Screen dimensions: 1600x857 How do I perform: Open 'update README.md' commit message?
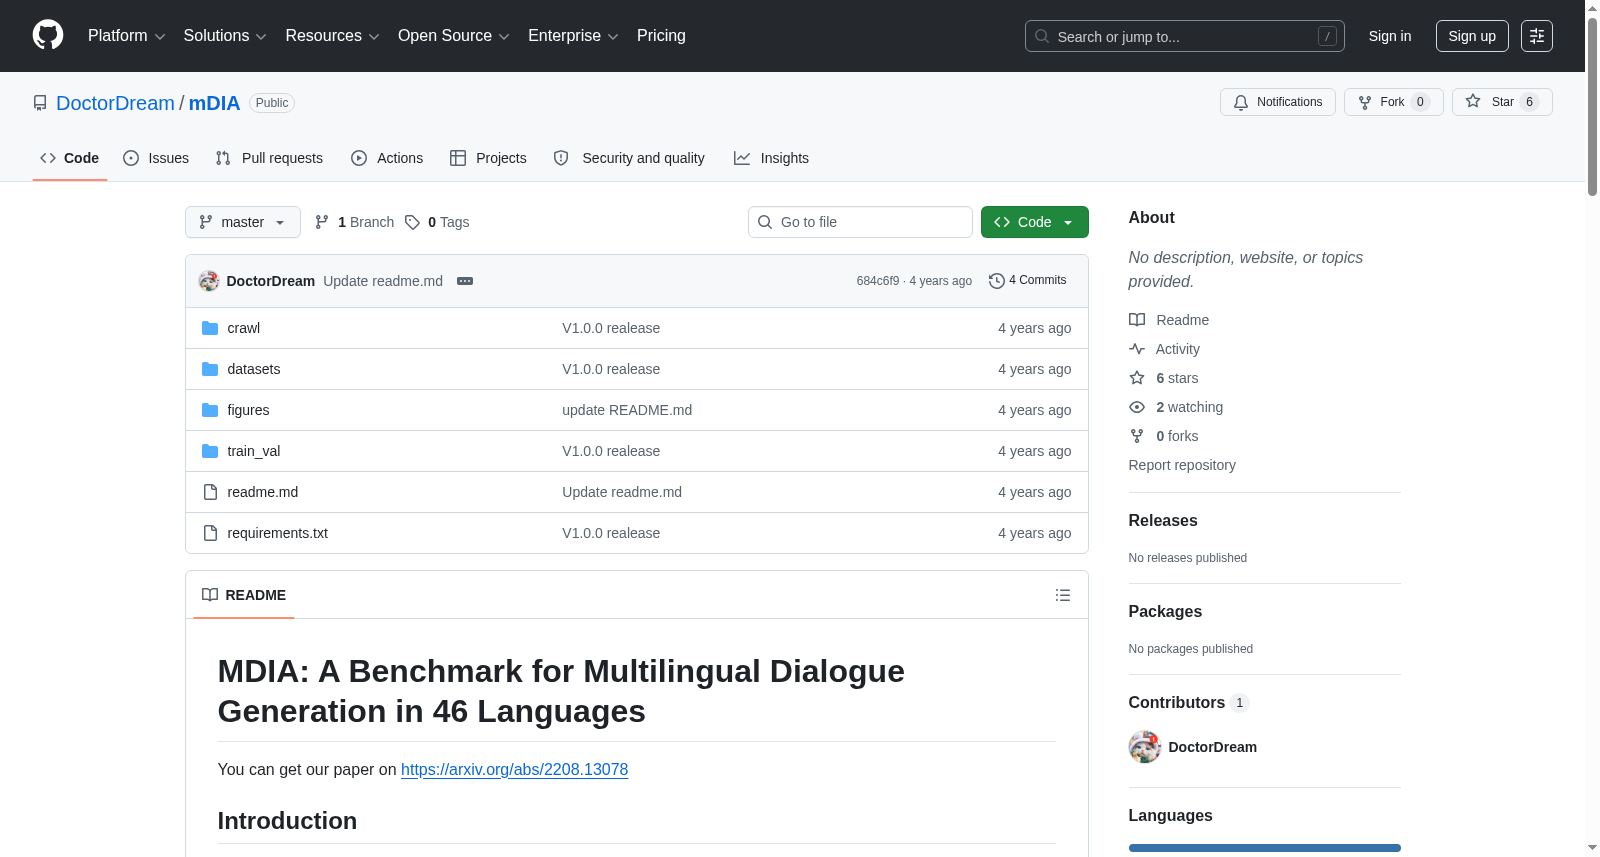(627, 410)
